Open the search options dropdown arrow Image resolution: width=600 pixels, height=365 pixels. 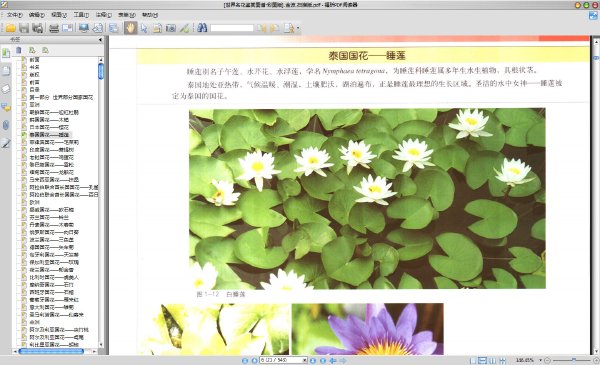coord(298,28)
